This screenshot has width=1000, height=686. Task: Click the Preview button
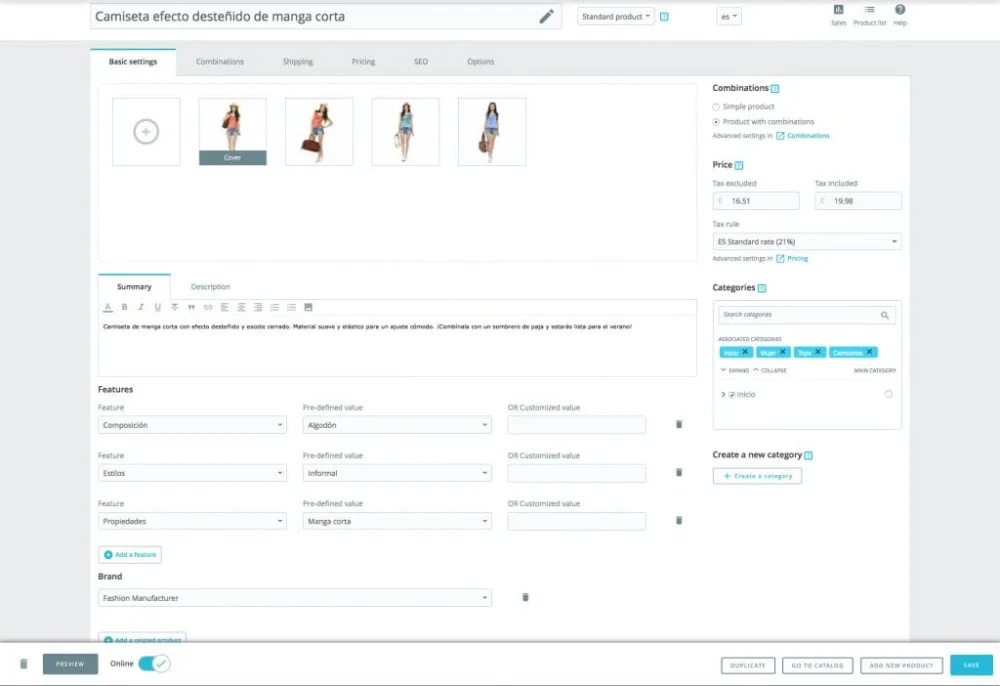click(70, 664)
